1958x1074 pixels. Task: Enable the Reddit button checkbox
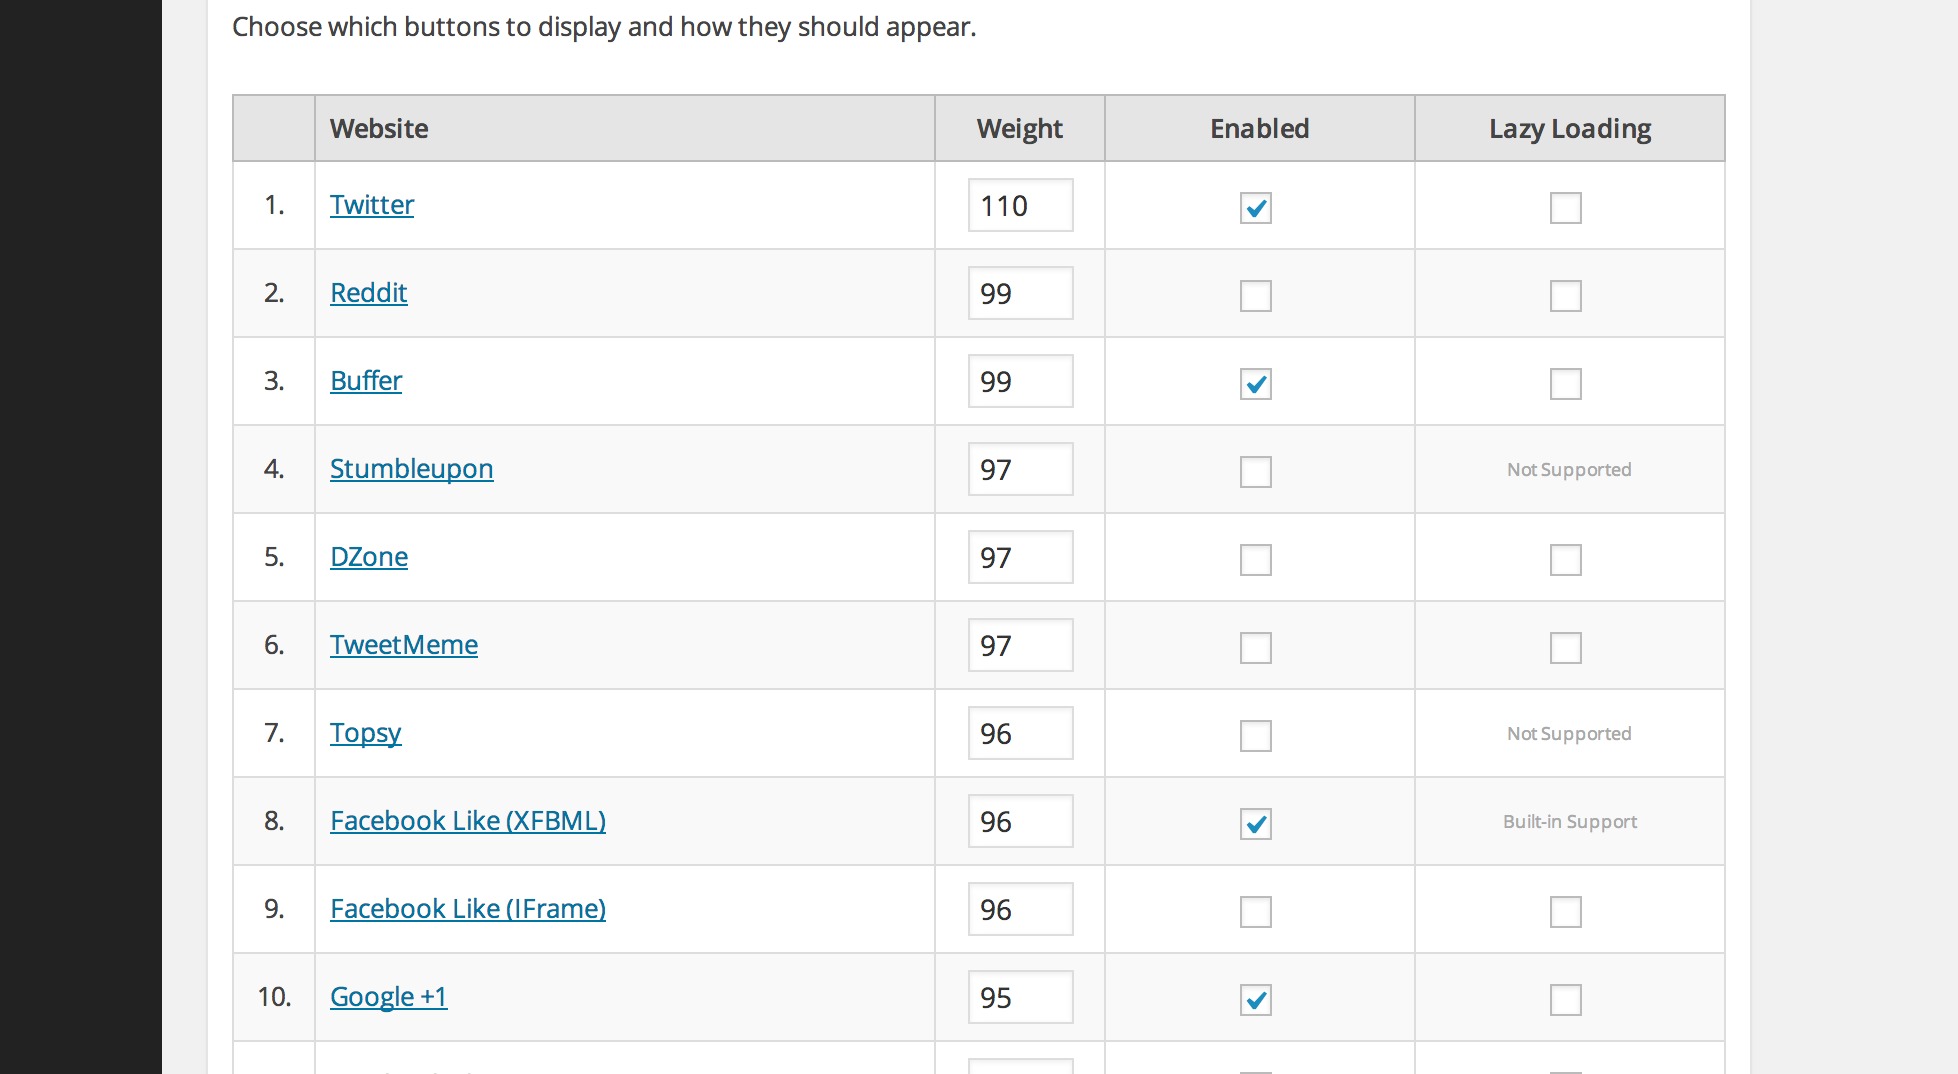point(1255,296)
